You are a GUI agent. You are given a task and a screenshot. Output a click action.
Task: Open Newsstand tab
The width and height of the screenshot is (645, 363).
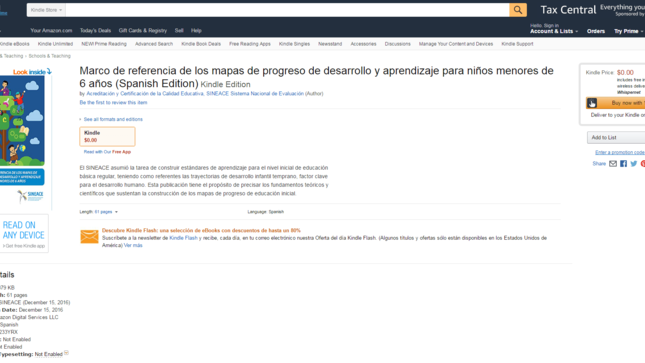click(330, 44)
